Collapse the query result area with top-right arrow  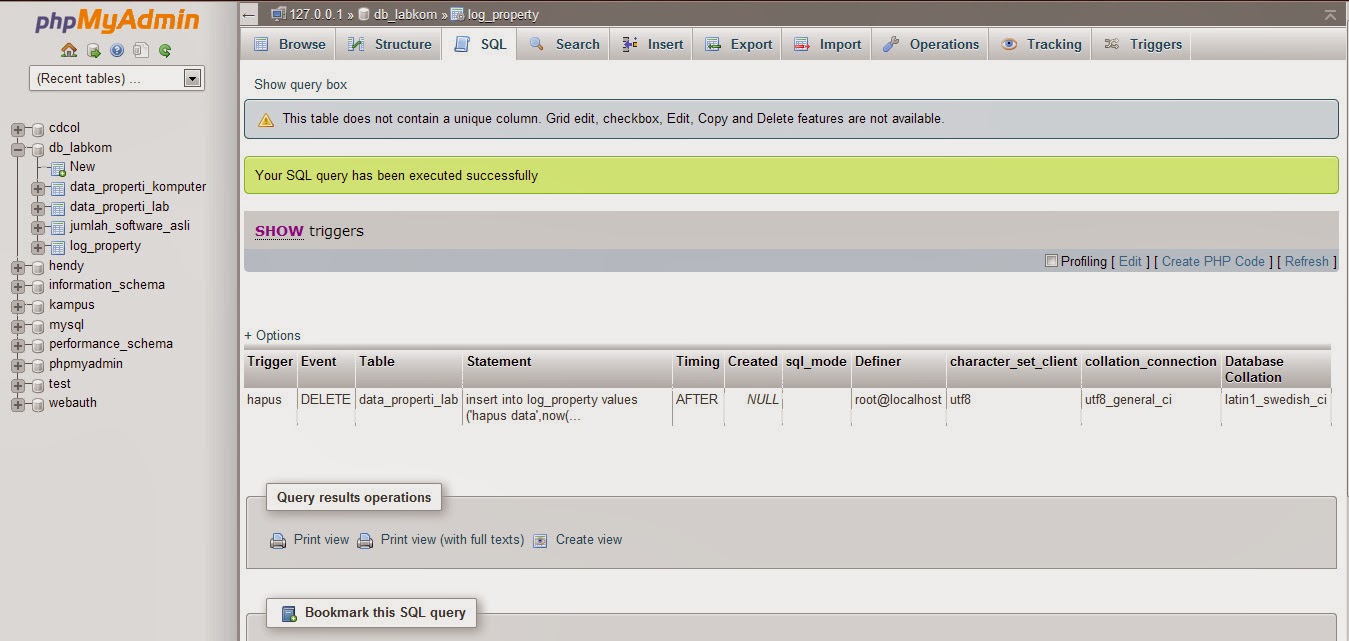point(1329,14)
